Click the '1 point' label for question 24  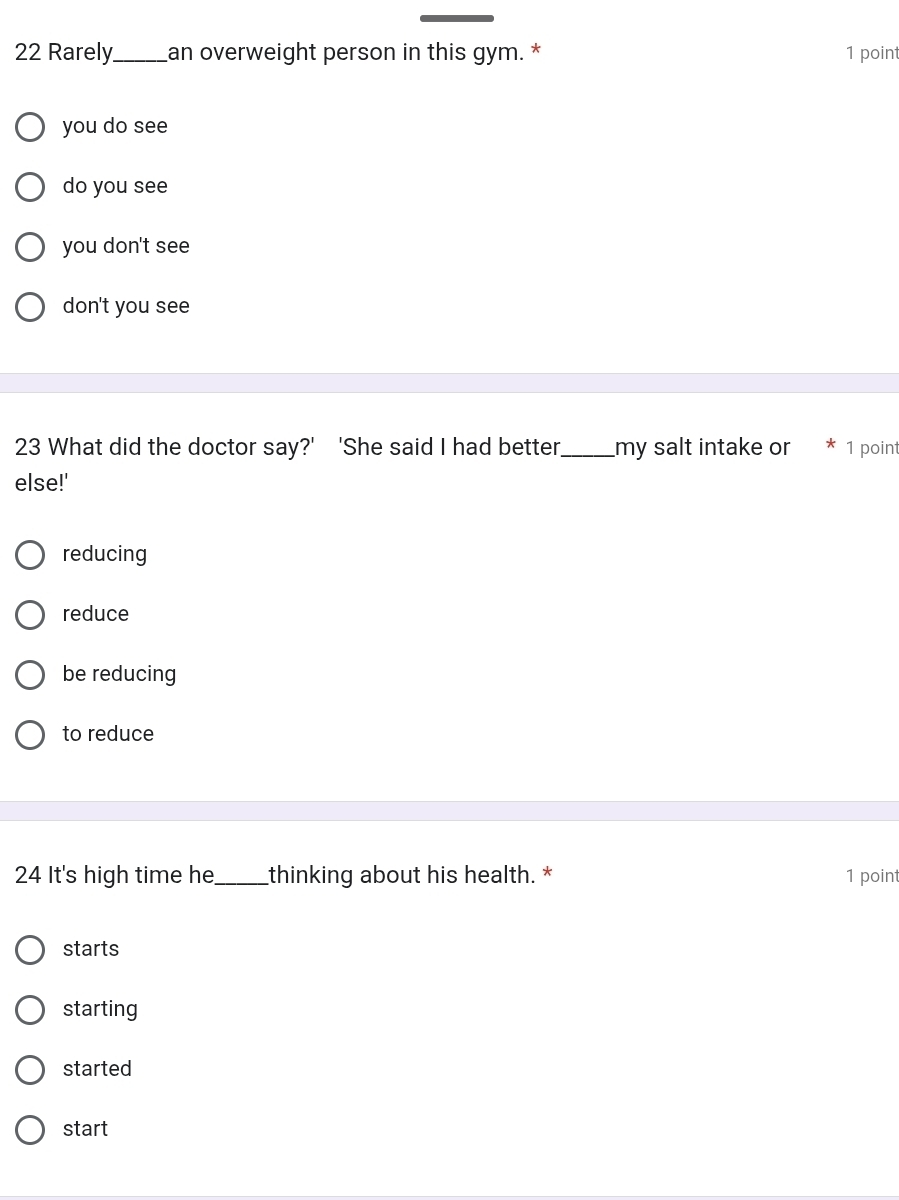[872, 876]
